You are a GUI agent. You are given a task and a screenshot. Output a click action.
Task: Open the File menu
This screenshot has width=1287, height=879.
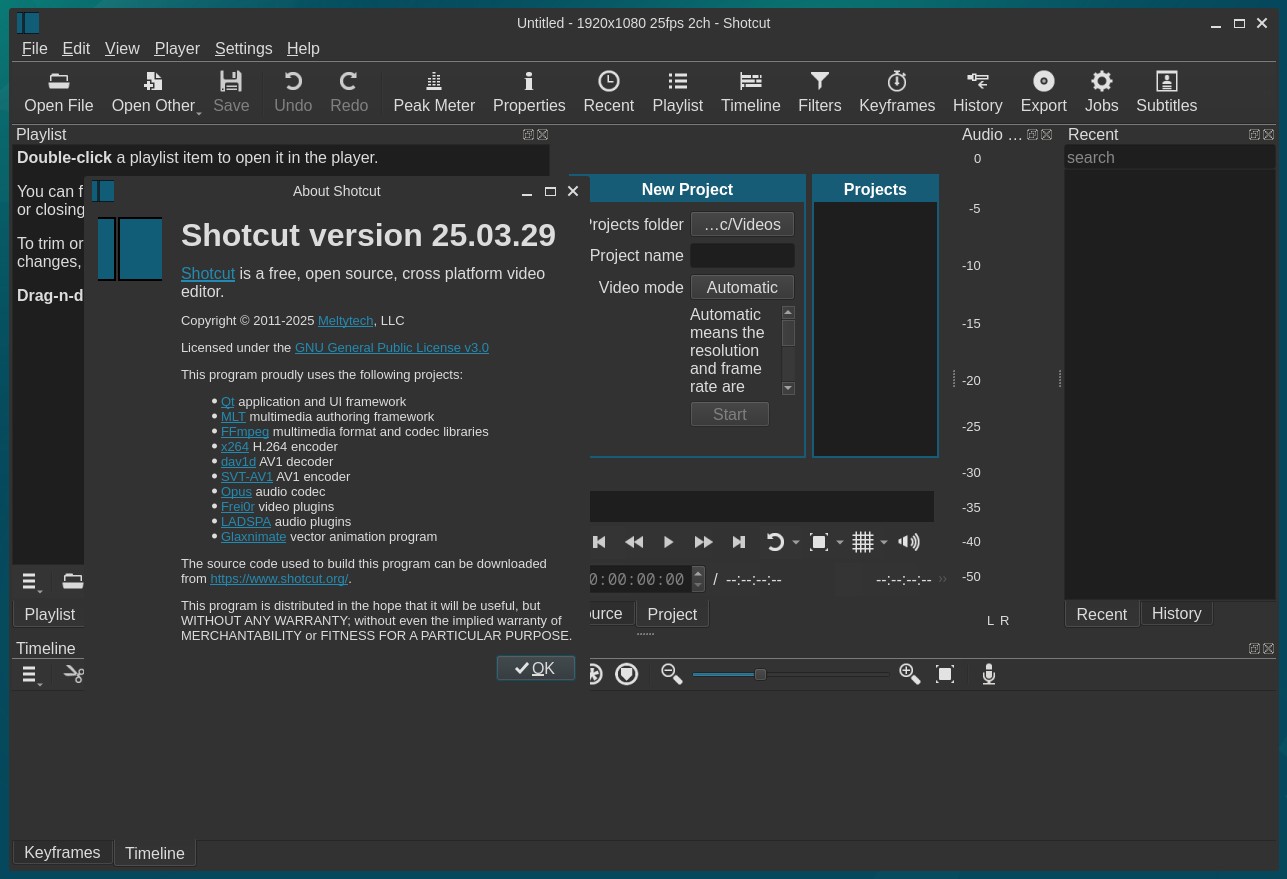(34, 48)
